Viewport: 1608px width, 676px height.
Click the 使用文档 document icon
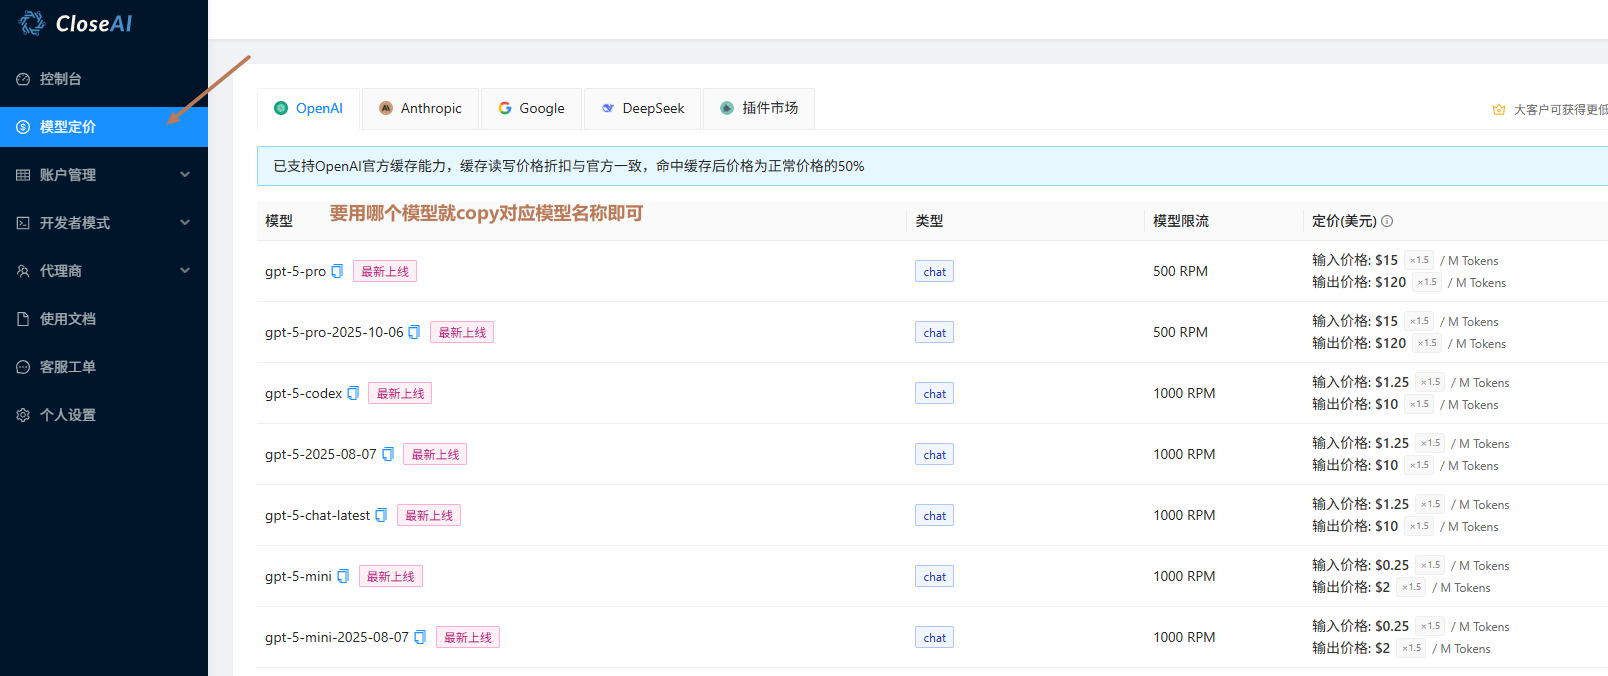pyautogui.click(x=23, y=319)
